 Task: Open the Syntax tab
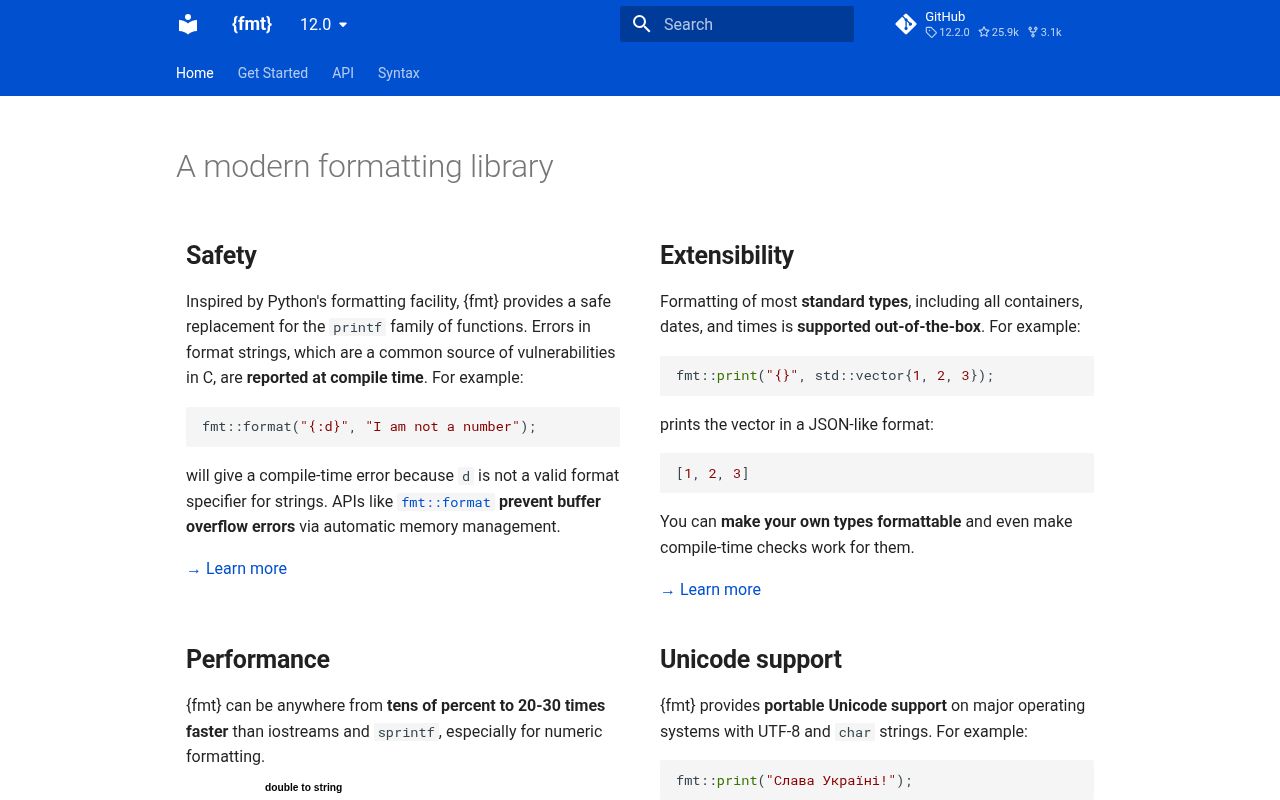pyautogui.click(x=399, y=73)
